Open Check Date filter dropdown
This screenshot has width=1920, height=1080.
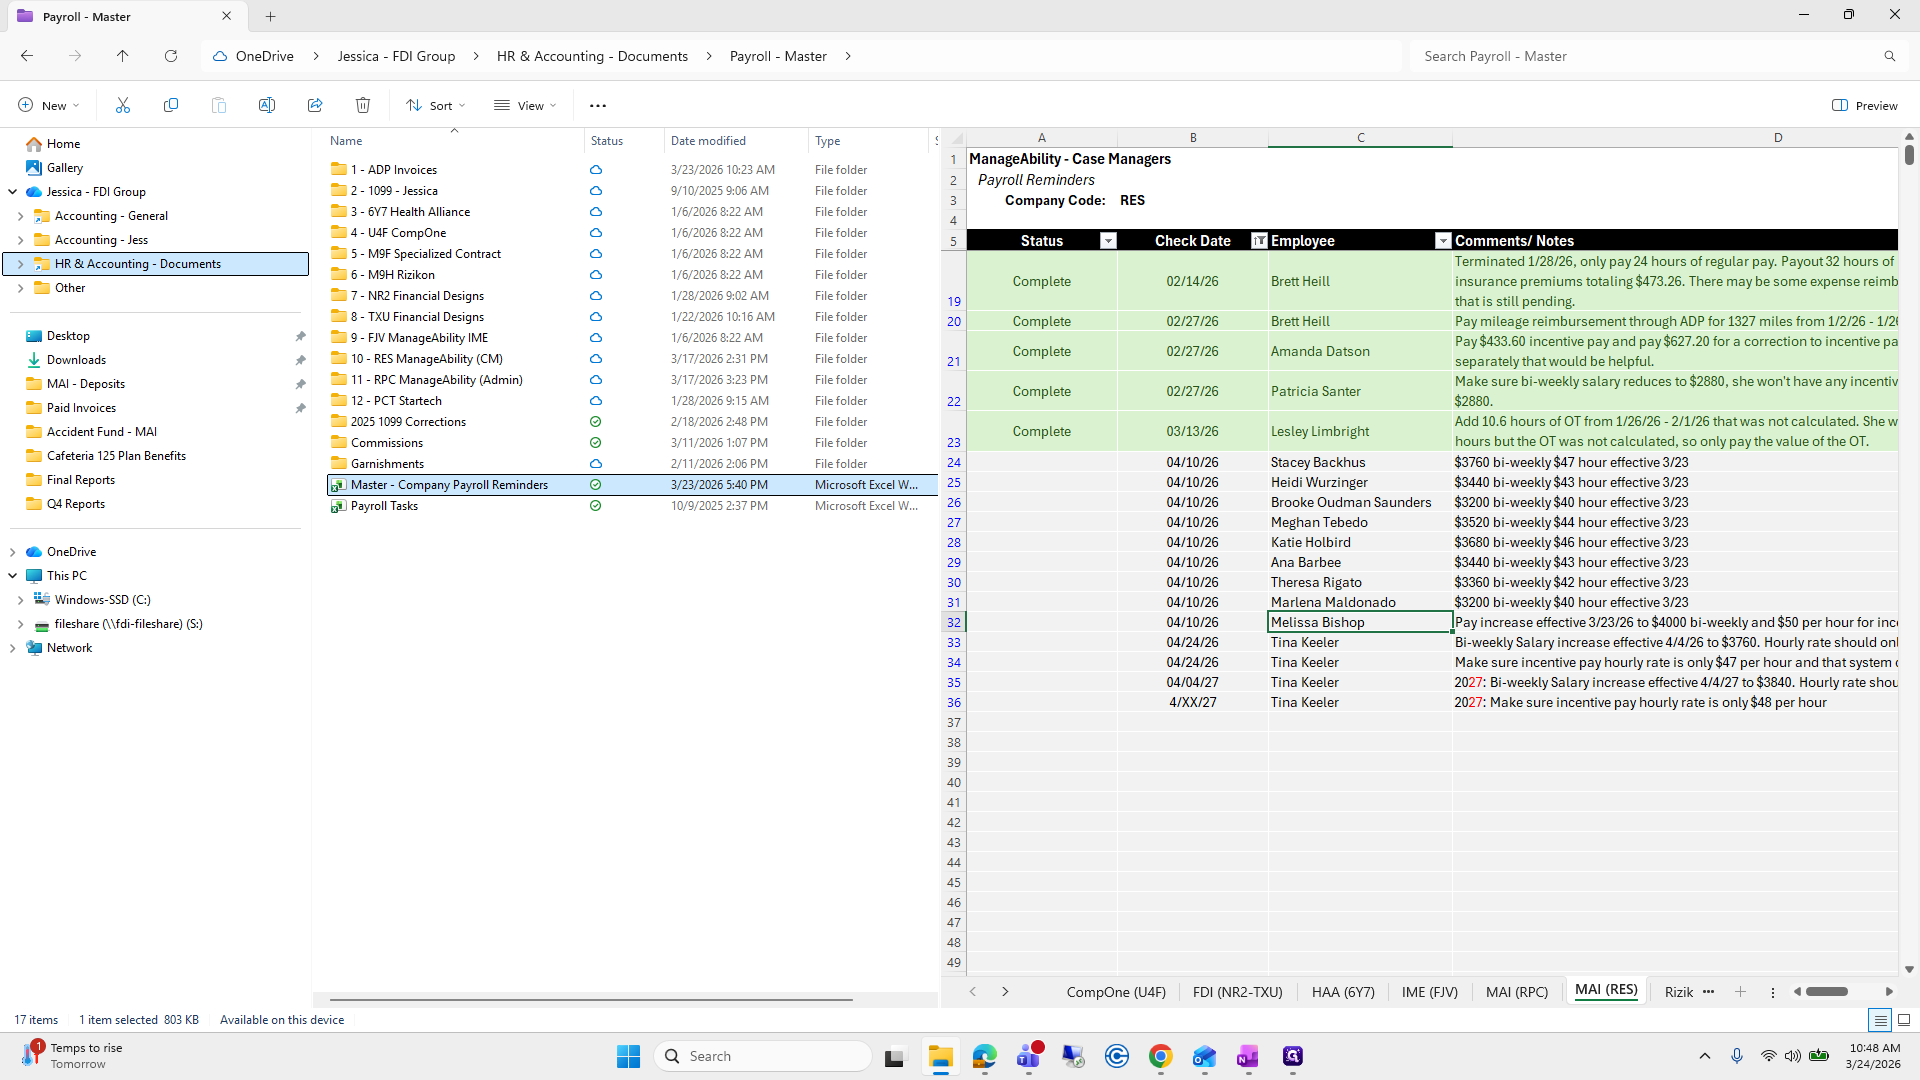[1259, 241]
